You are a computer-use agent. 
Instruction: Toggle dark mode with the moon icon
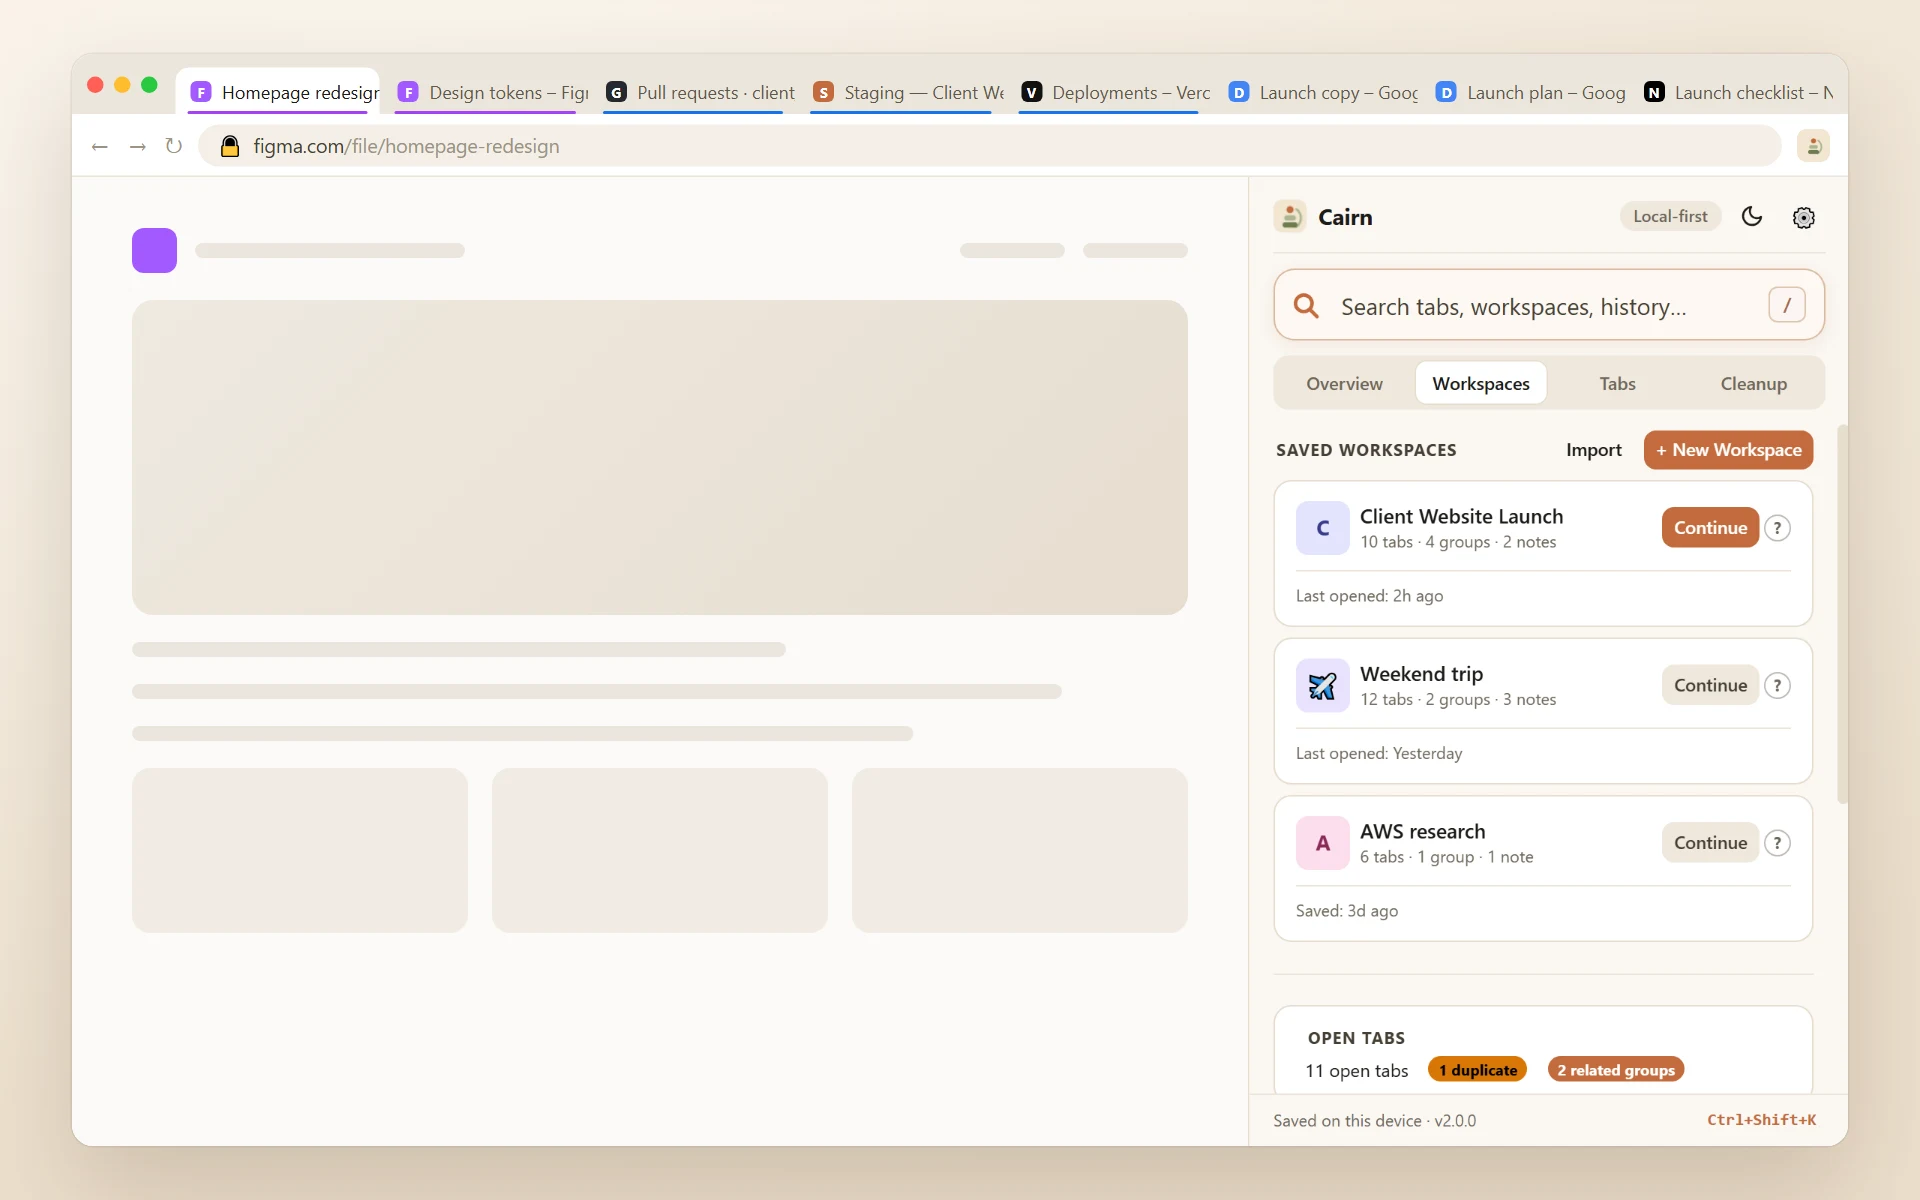click(1752, 217)
